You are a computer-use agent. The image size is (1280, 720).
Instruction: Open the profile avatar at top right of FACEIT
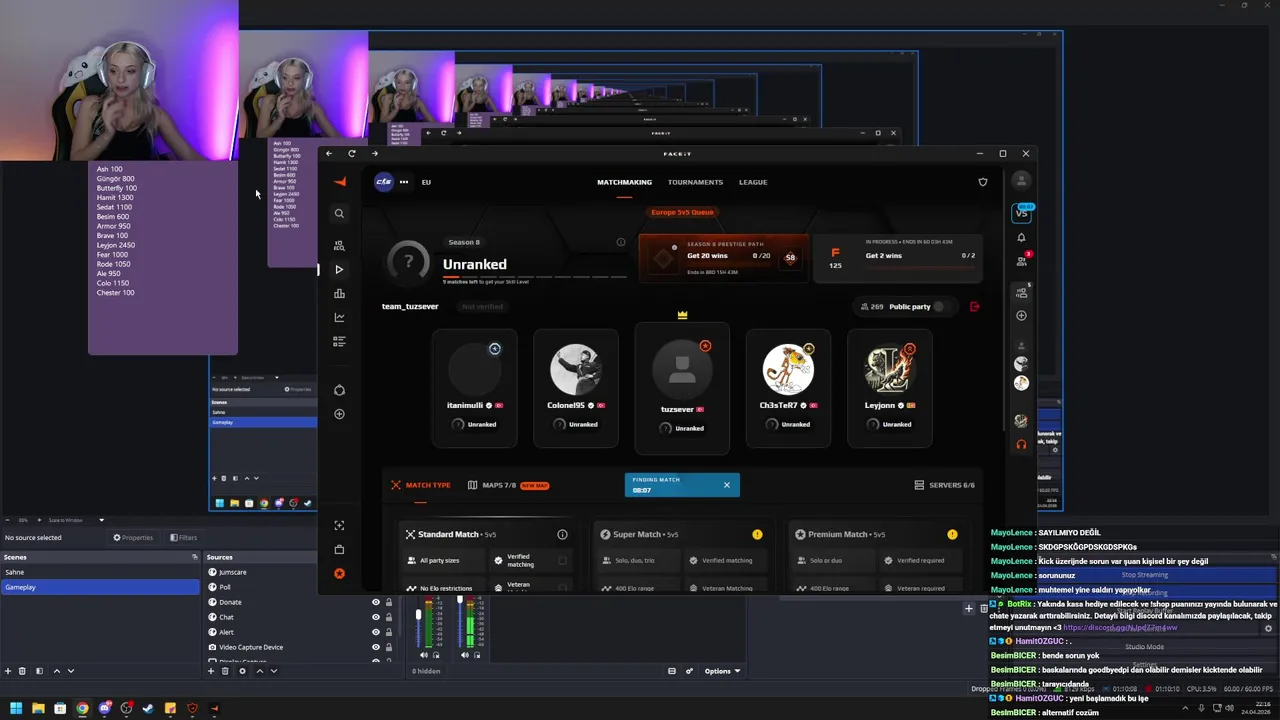pos(1021,181)
